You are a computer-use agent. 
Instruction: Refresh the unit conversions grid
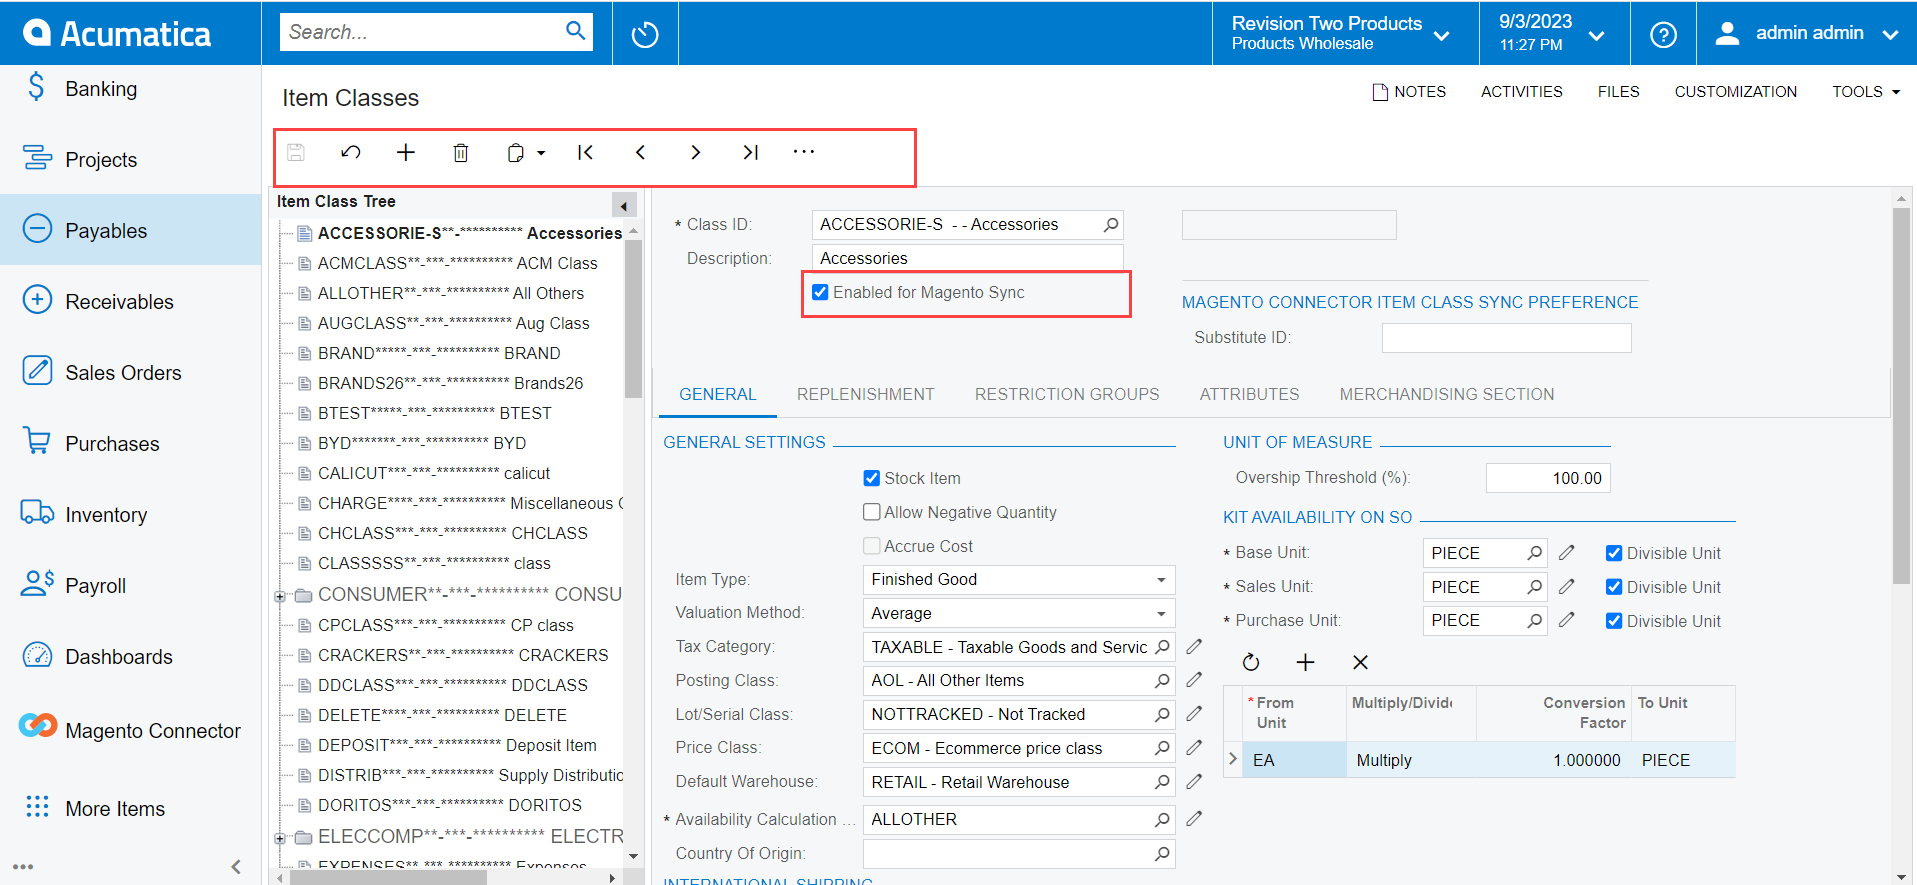click(1251, 662)
